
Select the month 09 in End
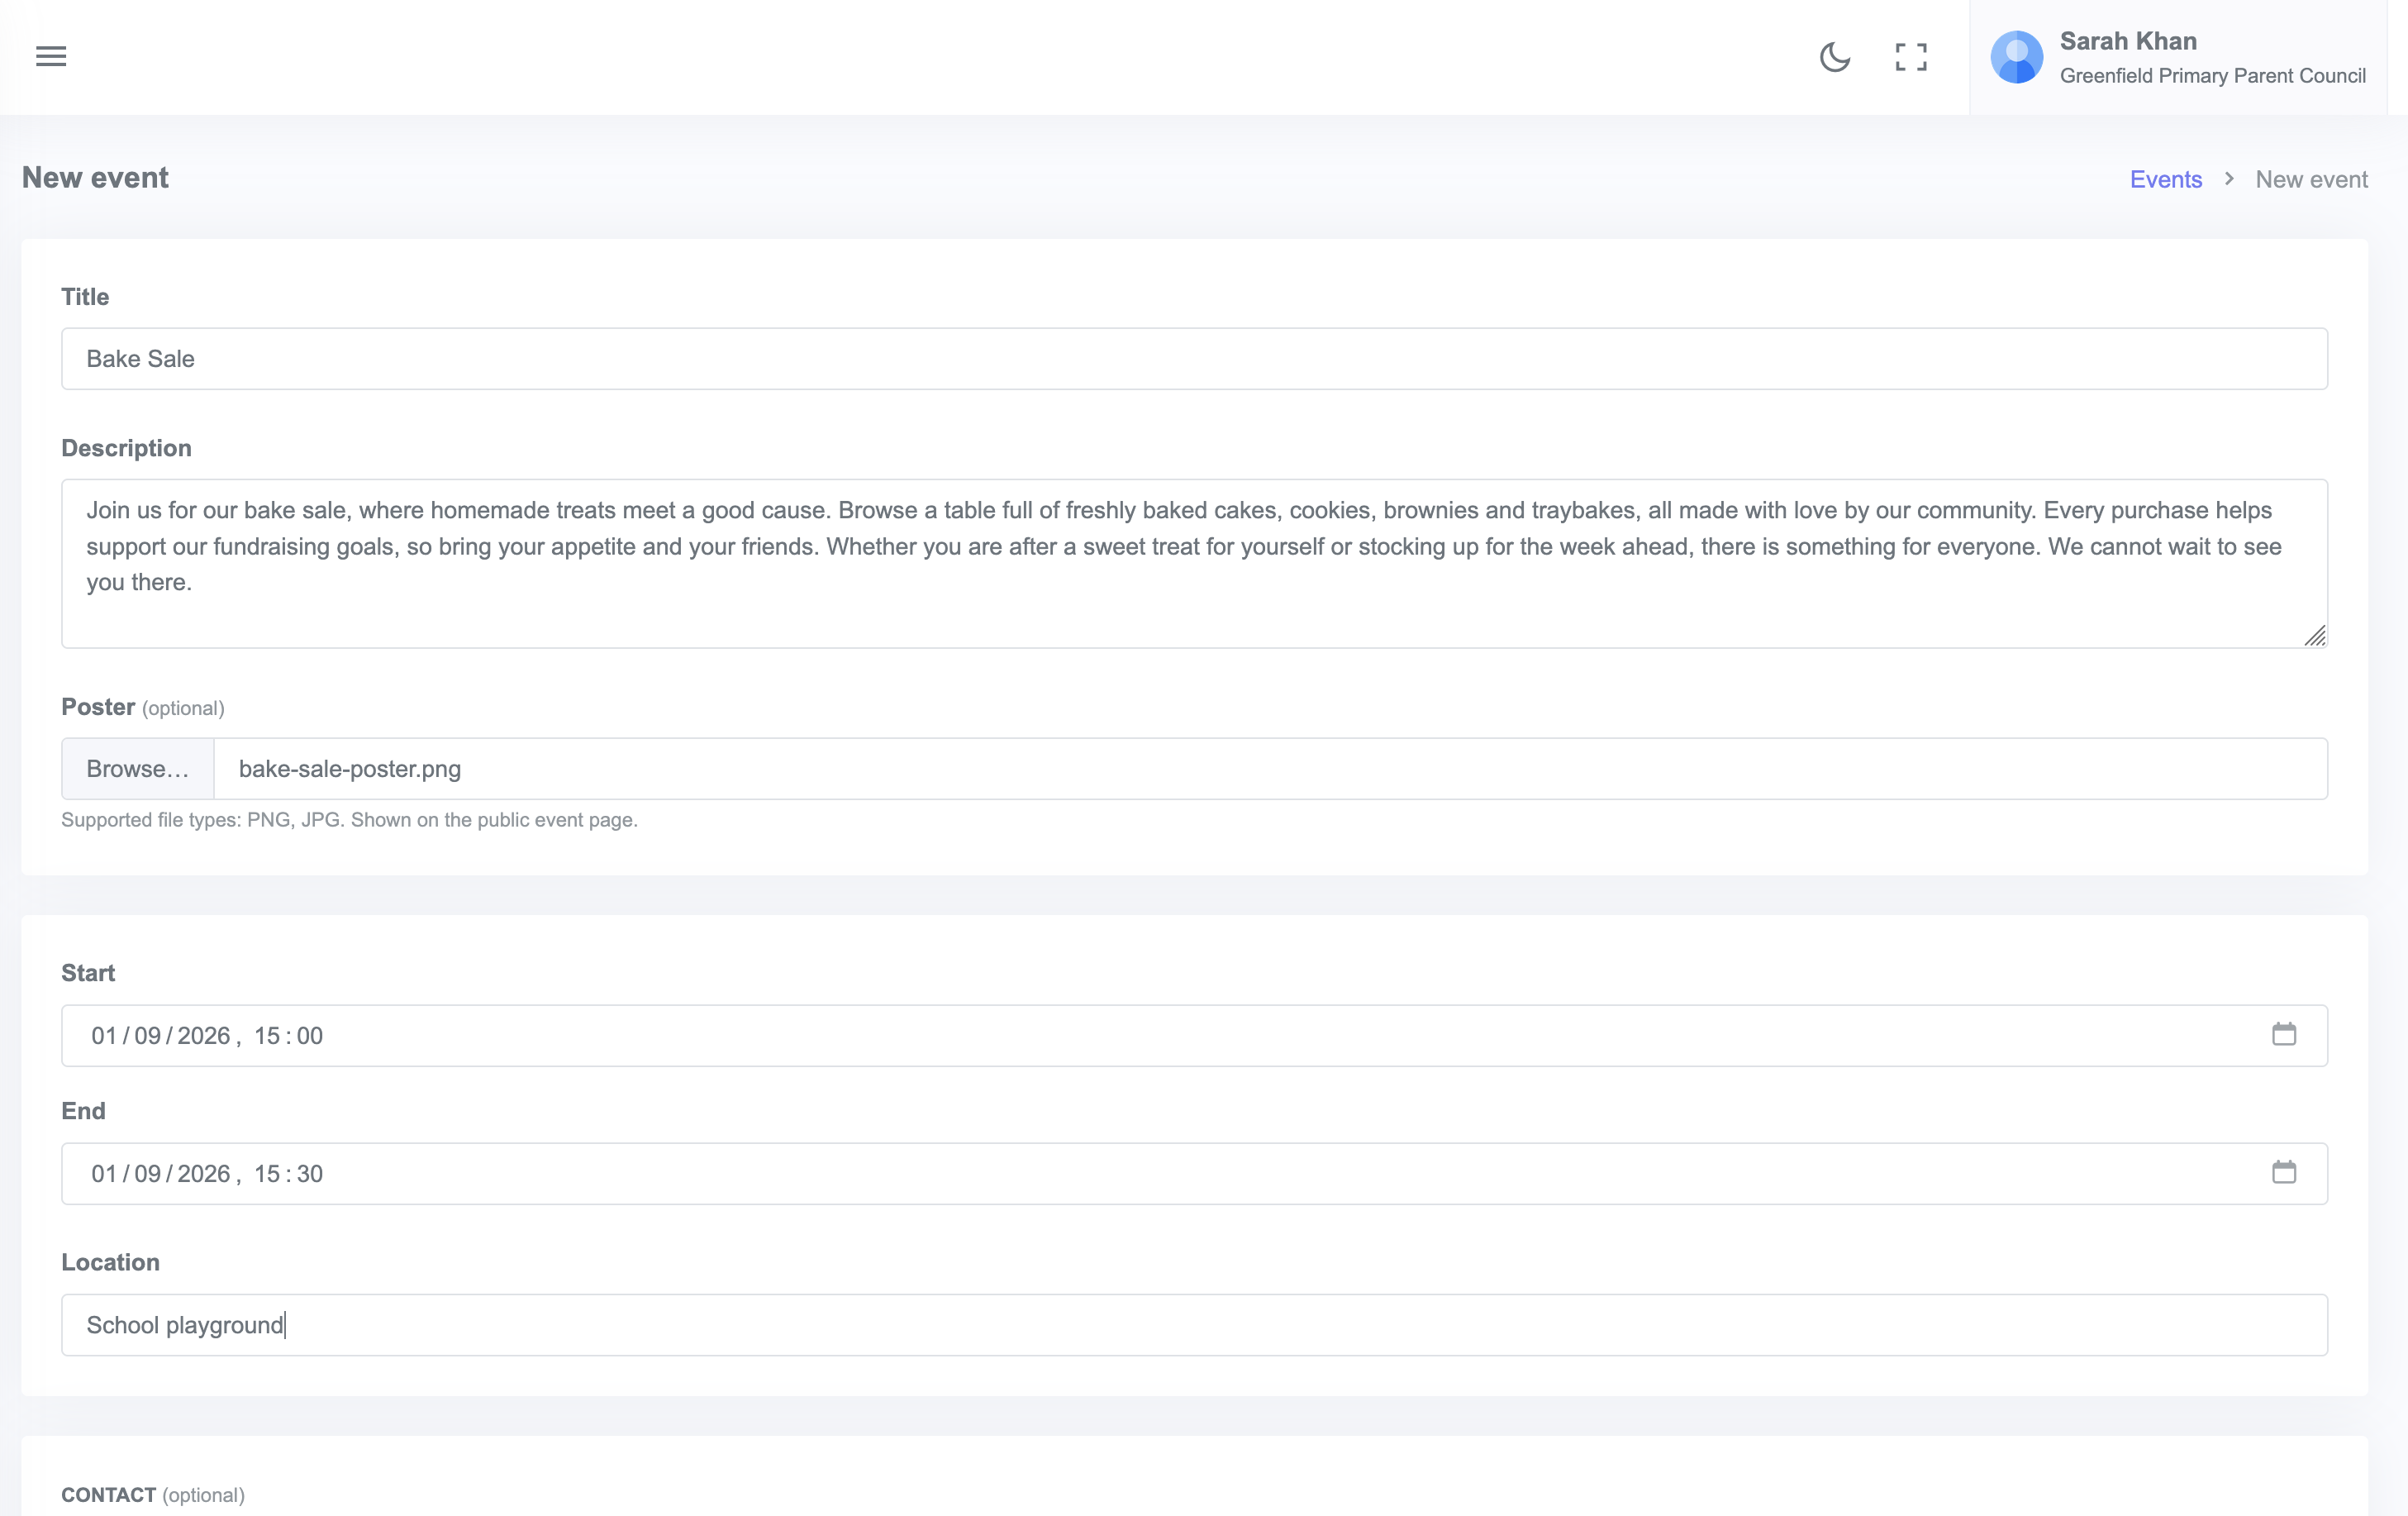pos(148,1174)
